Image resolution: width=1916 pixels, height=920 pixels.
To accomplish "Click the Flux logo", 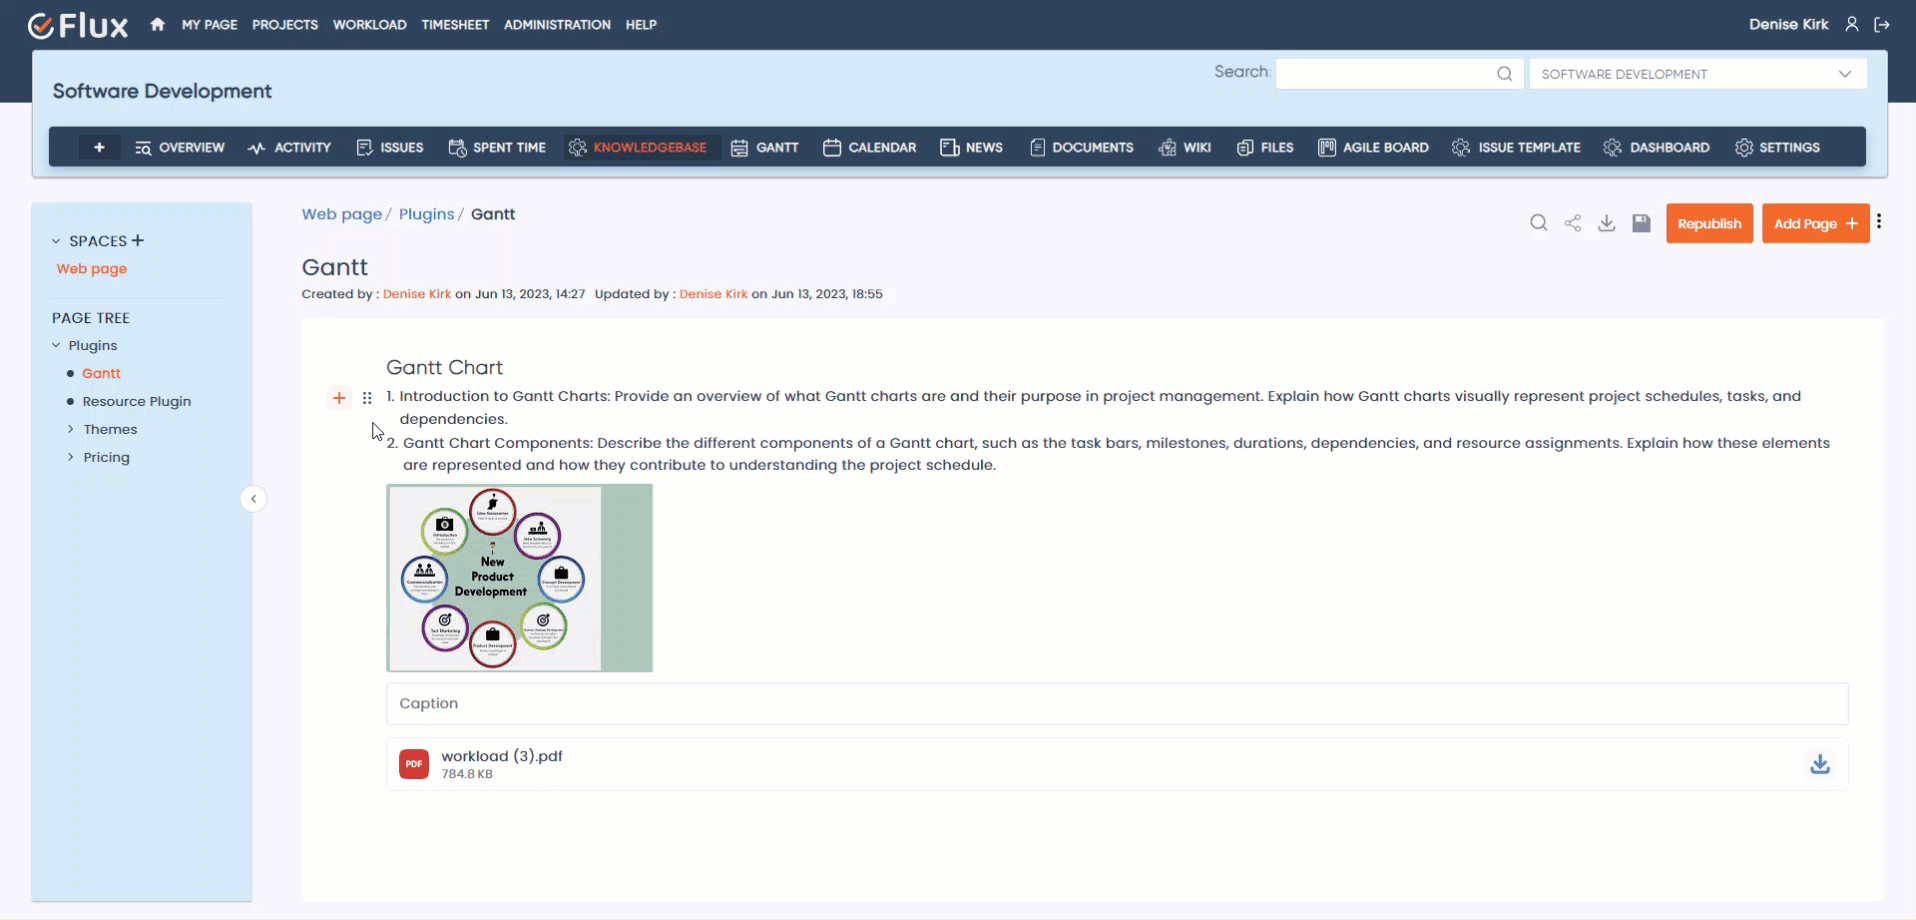I will (x=76, y=24).
